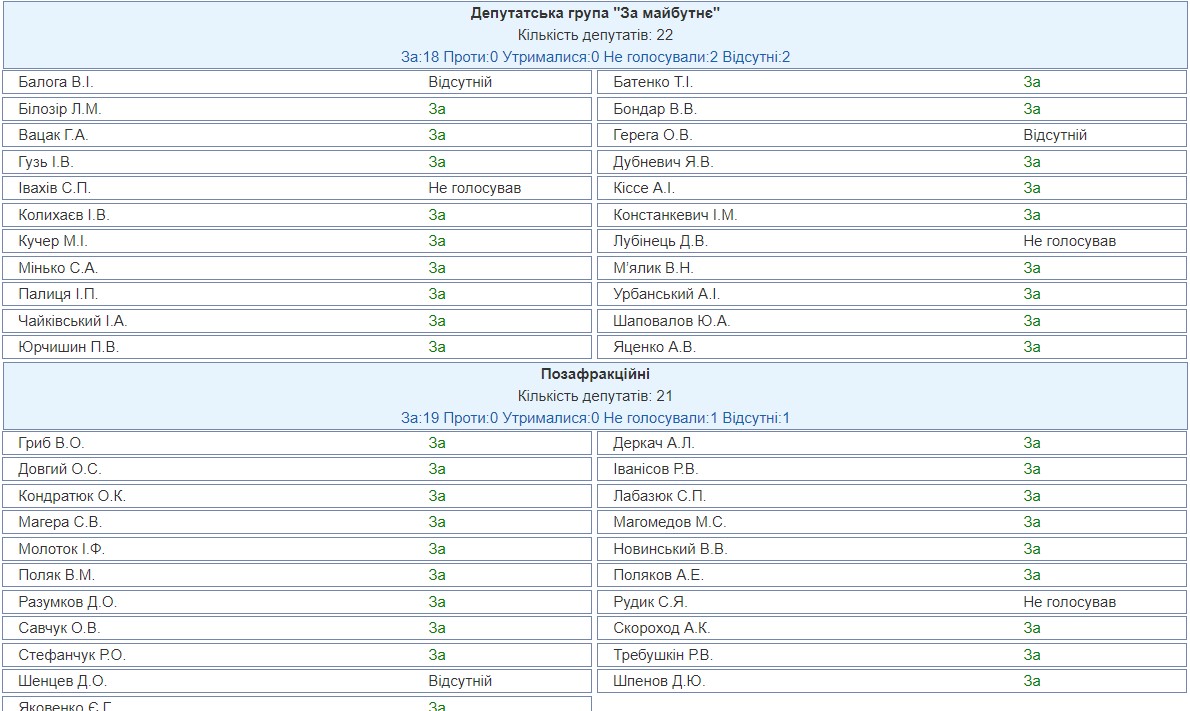Viewport: 1190px width, 711px height.
Task: Click Рудик С.Я. "Не голосував" status
Action: 1069,602
